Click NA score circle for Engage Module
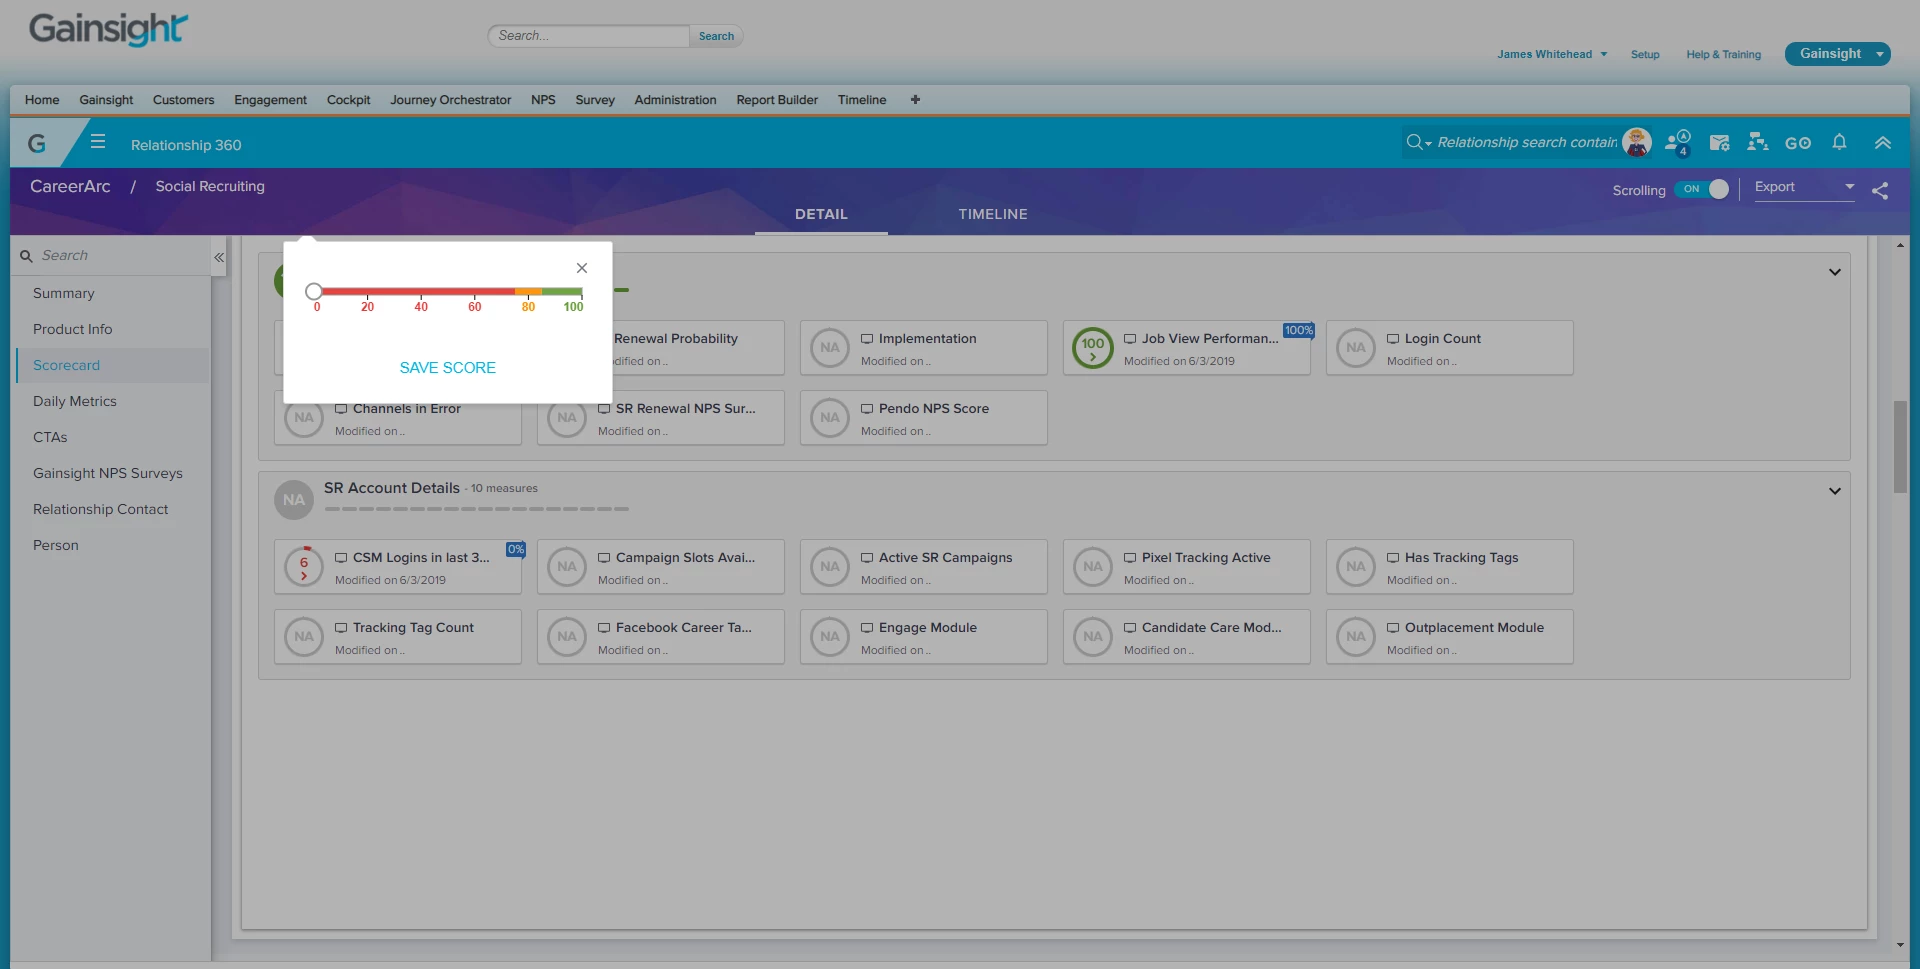Viewport: 1920px width, 969px height. point(830,637)
